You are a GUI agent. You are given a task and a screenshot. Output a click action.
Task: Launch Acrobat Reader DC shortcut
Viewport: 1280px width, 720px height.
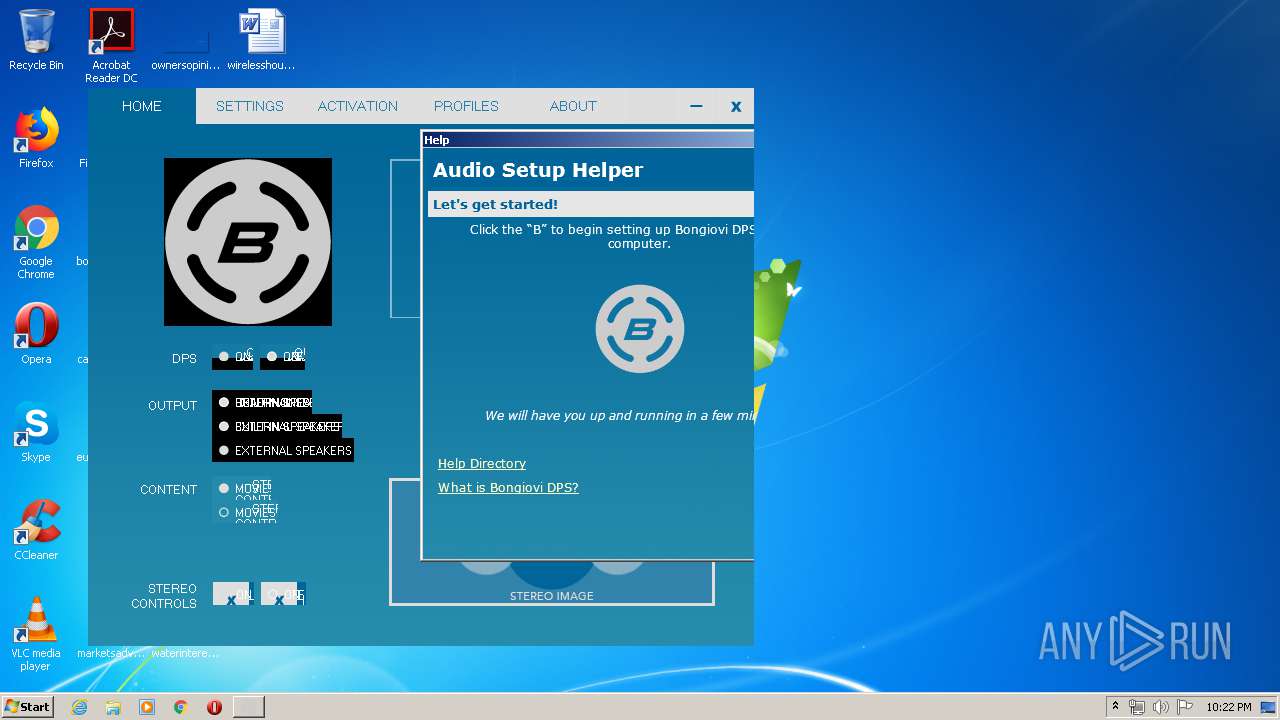[x=111, y=46]
